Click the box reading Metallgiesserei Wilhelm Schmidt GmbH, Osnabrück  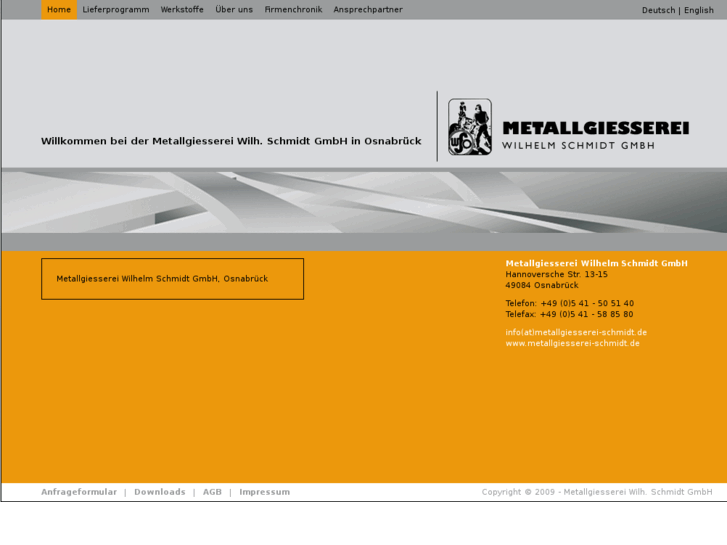172,279
